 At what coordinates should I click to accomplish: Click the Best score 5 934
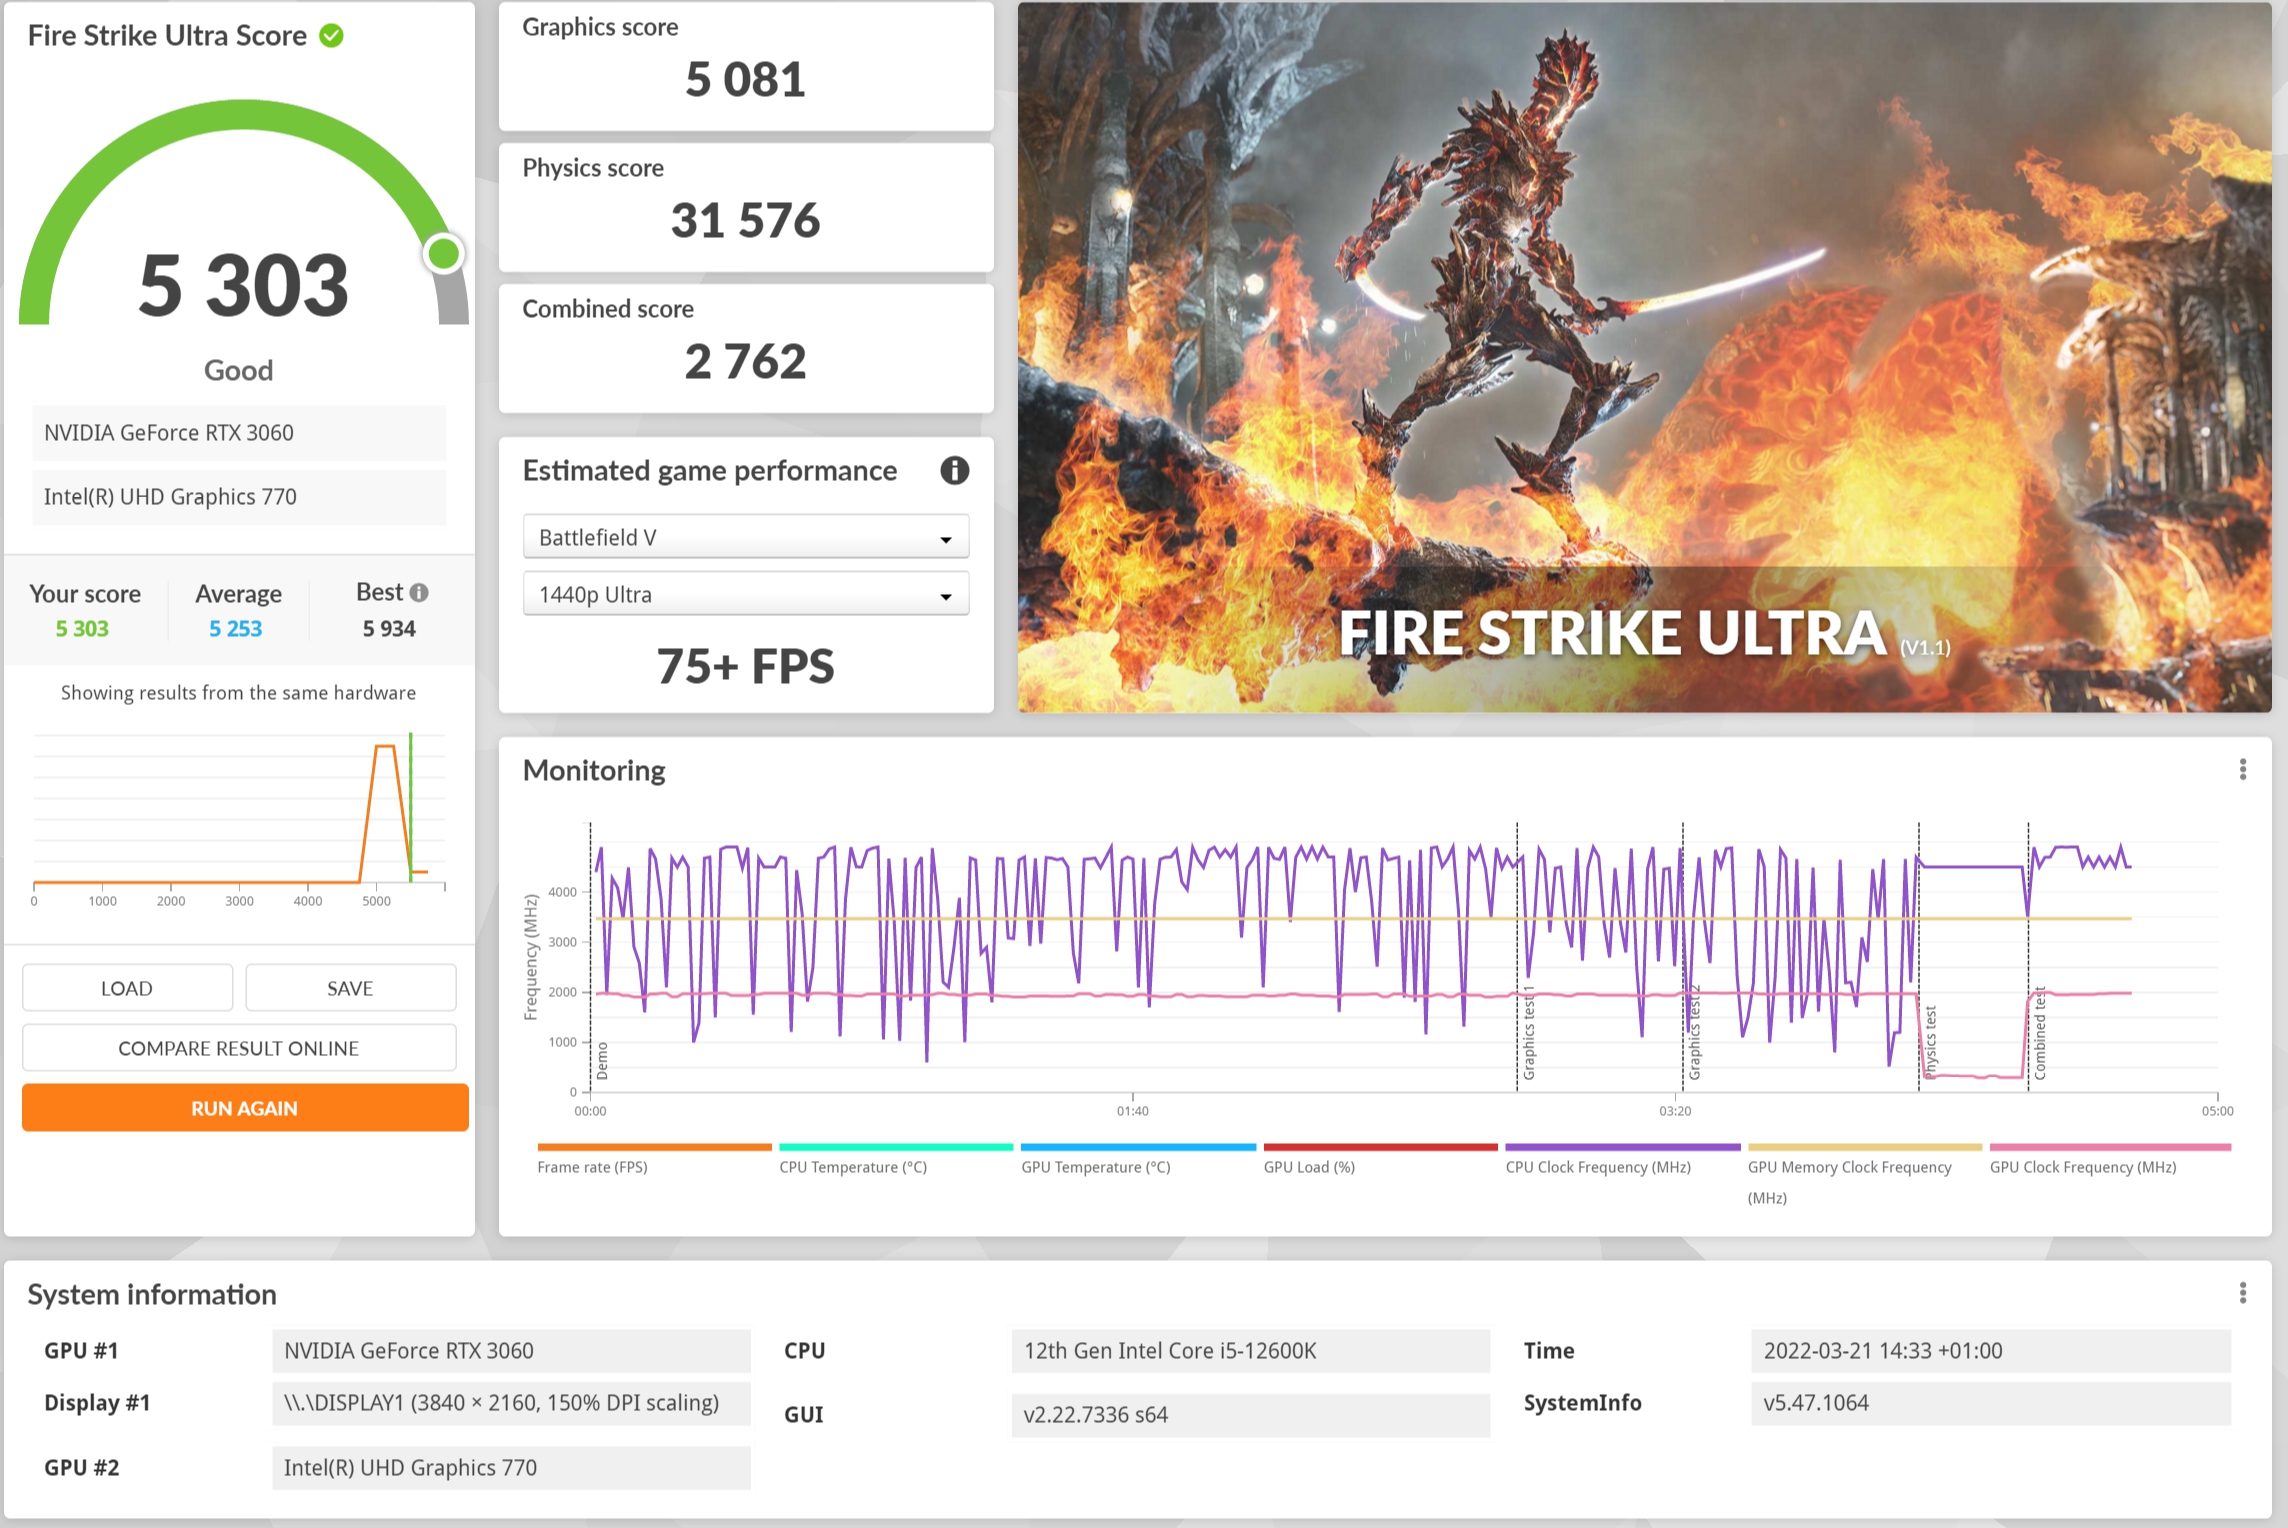[389, 628]
